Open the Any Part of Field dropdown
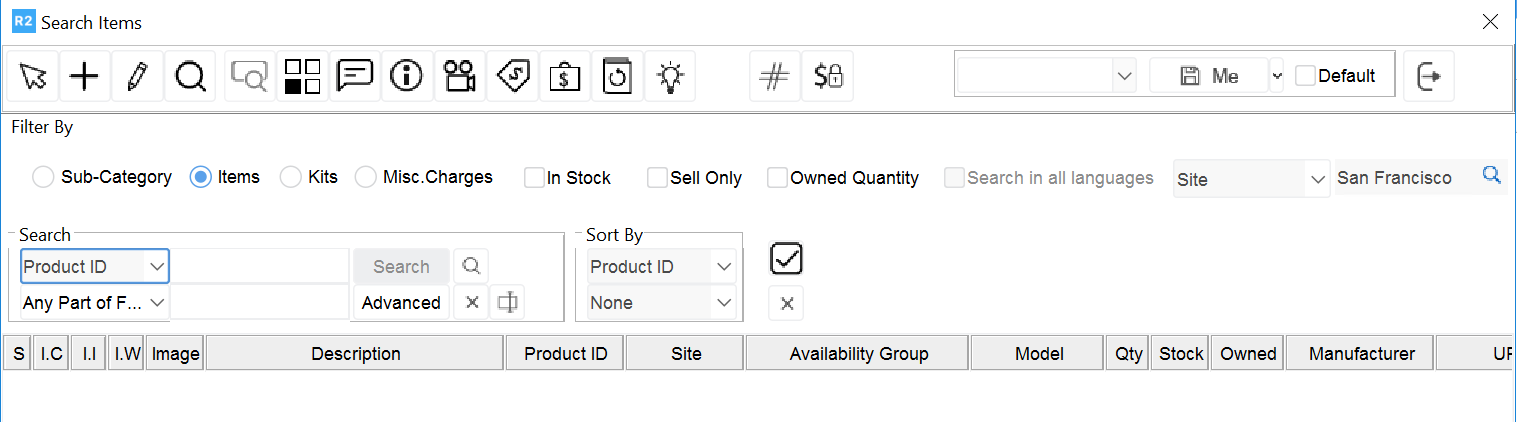Image resolution: width=1517 pixels, height=422 pixels. click(95, 303)
